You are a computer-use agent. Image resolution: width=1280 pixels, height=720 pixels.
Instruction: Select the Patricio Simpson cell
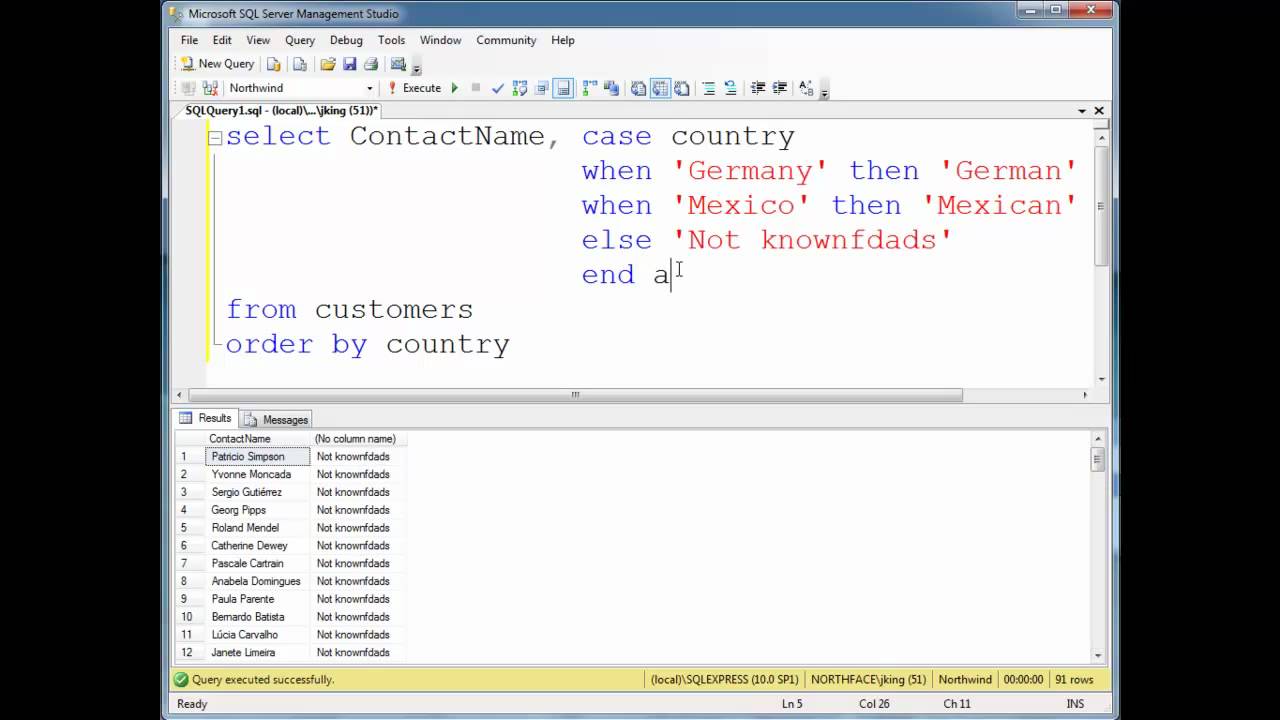click(x=258, y=457)
